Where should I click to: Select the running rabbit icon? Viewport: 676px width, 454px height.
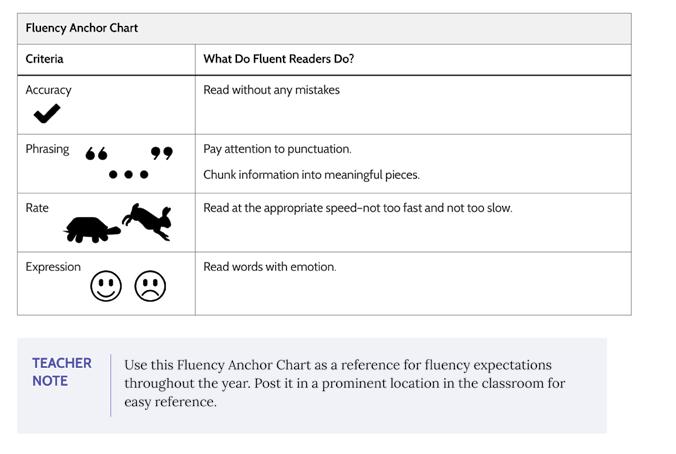coord(148,220)
